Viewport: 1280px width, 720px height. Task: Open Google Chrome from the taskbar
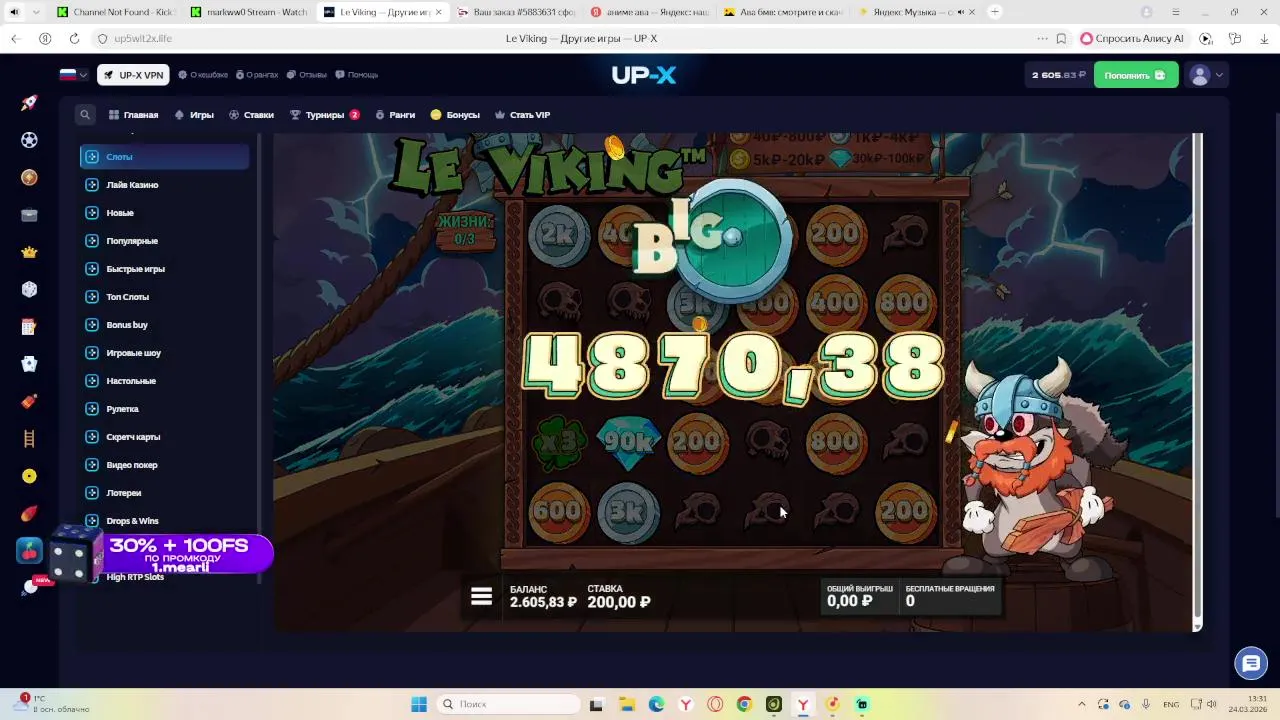click(x=744, y=704)
